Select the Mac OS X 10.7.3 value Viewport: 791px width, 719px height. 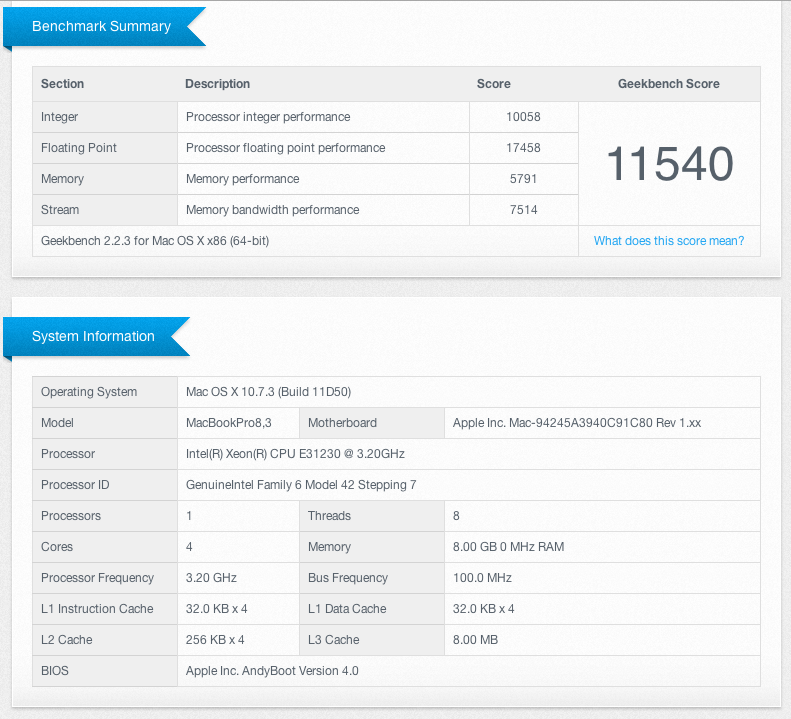click(x=268, y=392)
